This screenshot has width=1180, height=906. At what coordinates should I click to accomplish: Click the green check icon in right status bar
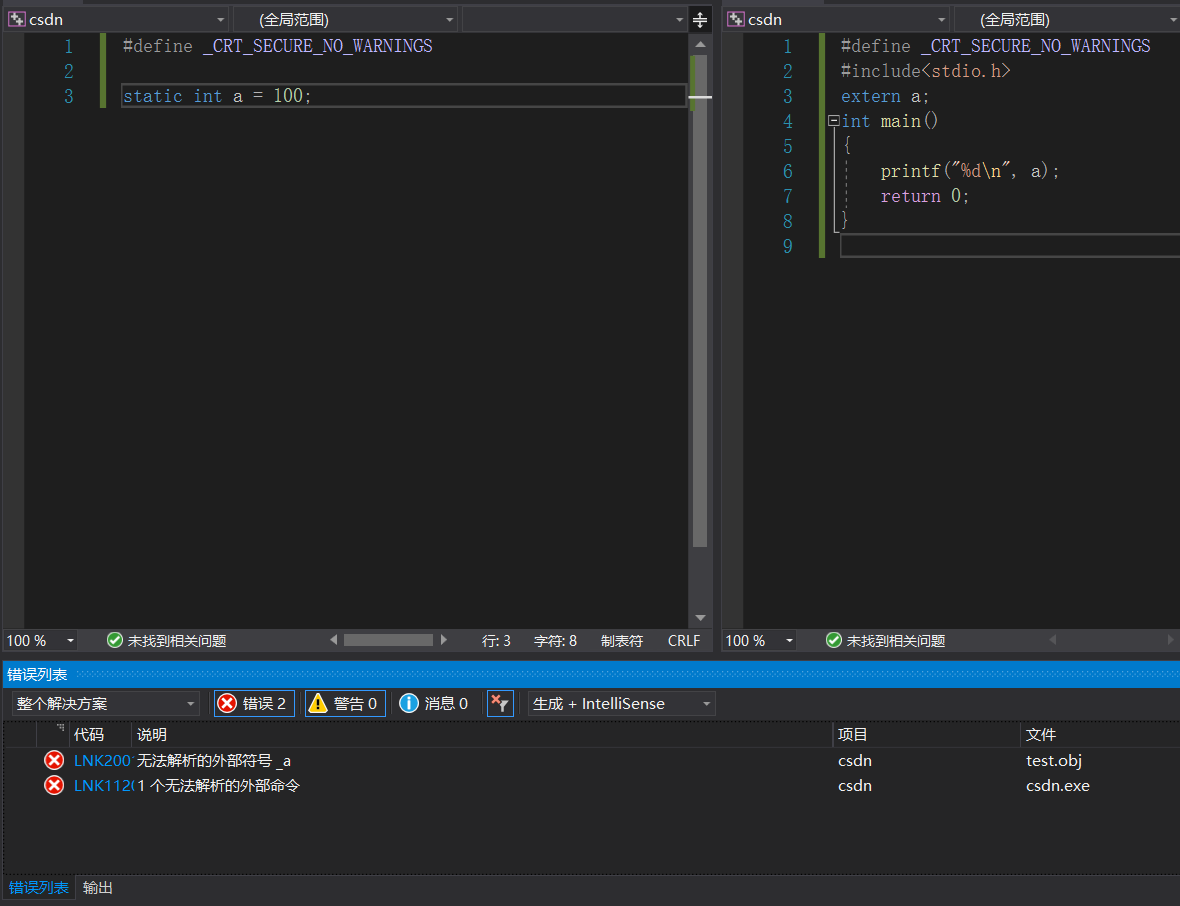(834, 640)
